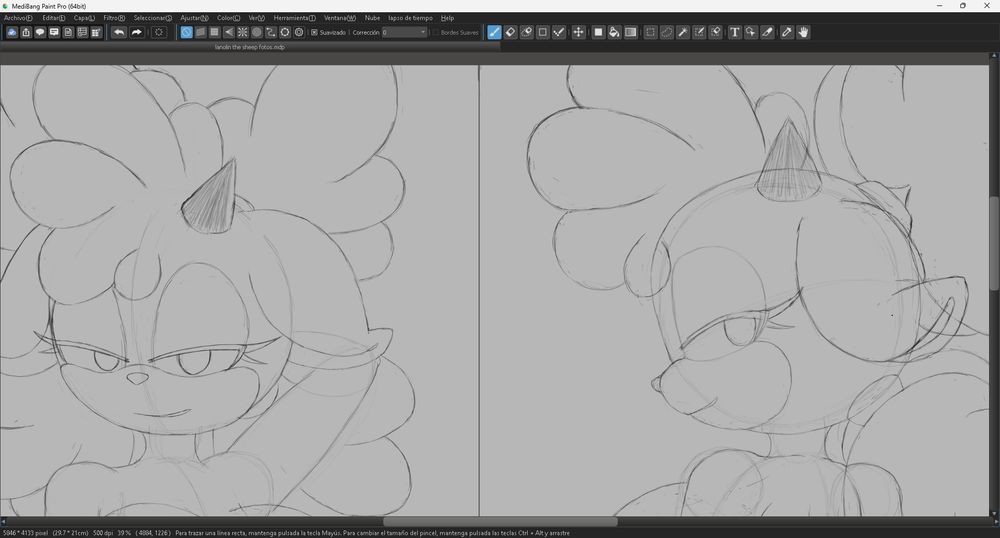Click the cloud save icon in toolbar

(x=11, y=32)
